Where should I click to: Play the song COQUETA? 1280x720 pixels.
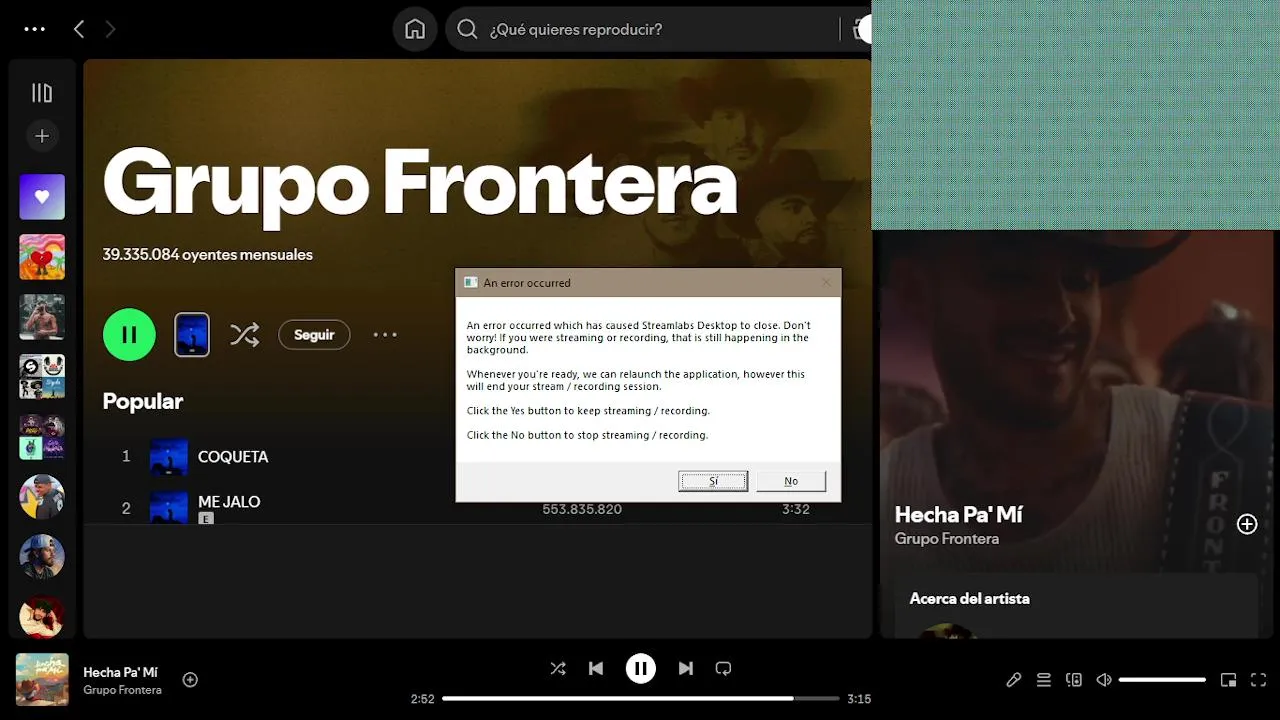tap(233, 456)
